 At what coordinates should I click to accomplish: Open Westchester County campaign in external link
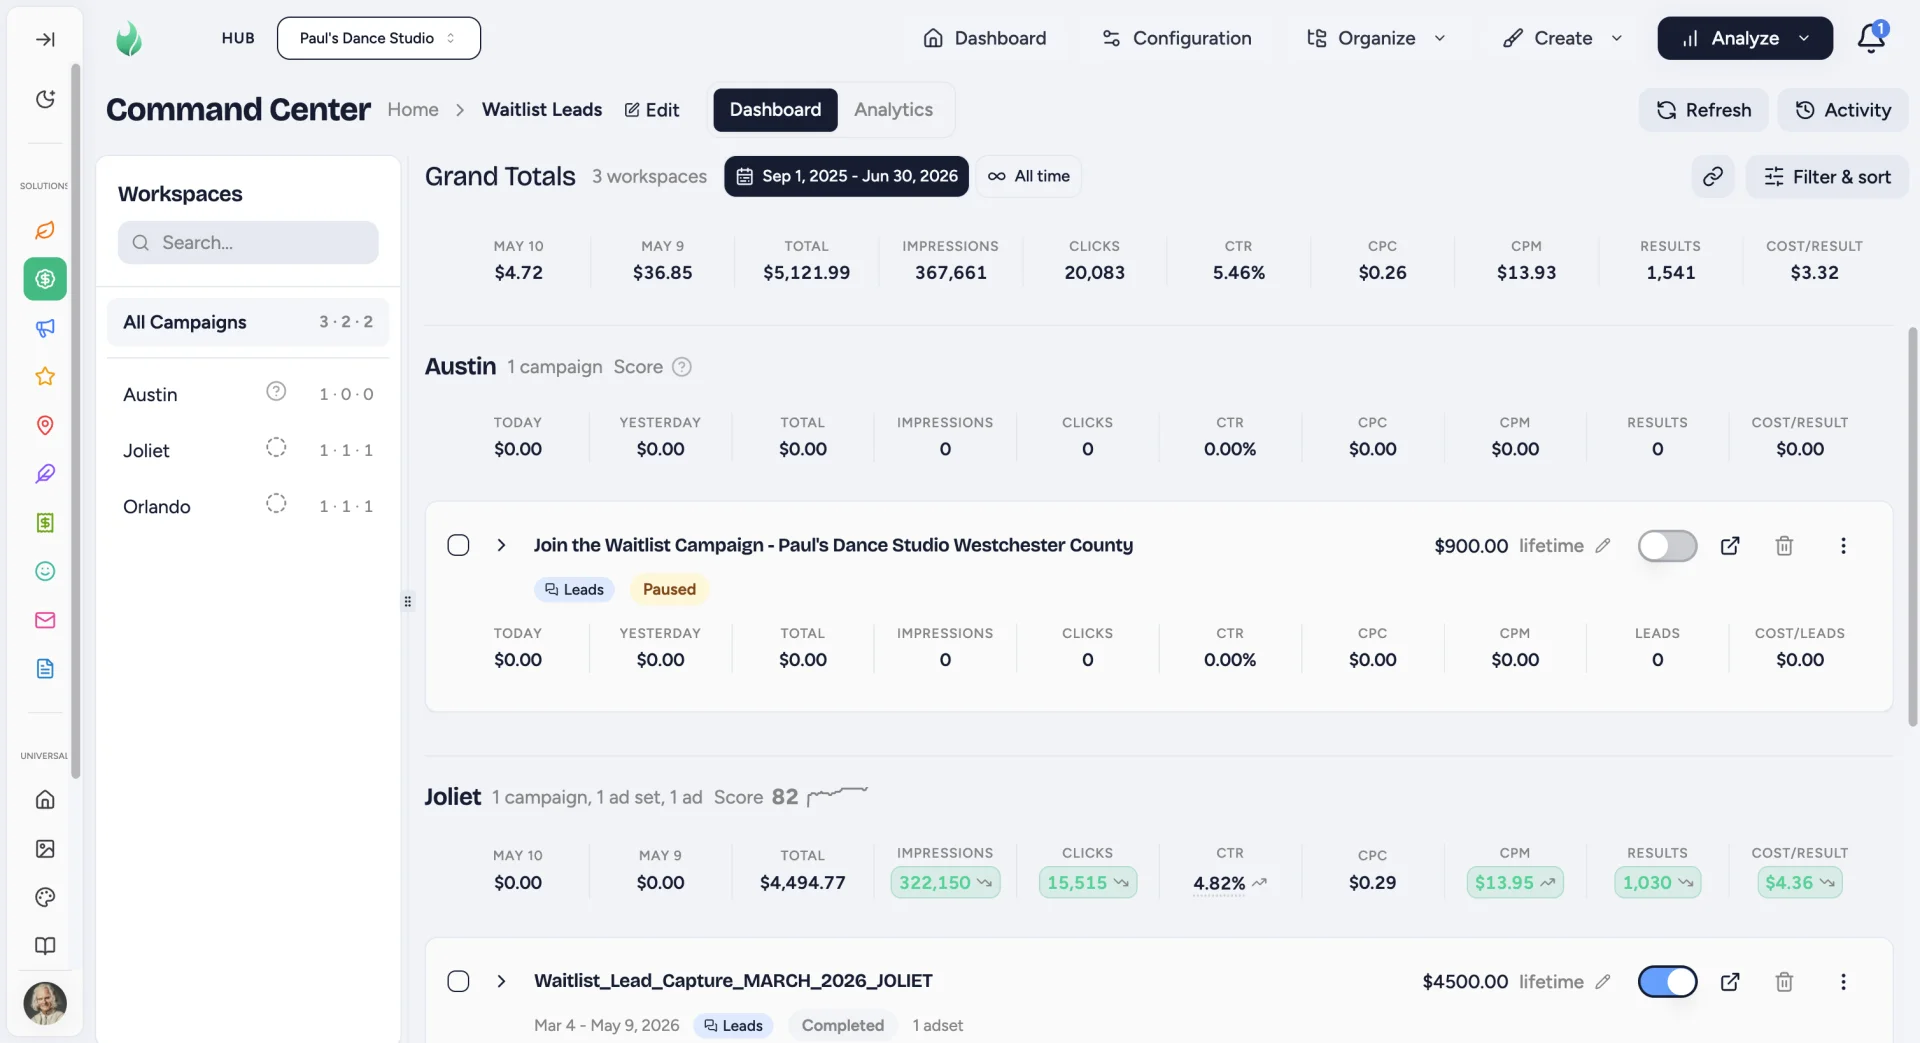pos(1730,546)
